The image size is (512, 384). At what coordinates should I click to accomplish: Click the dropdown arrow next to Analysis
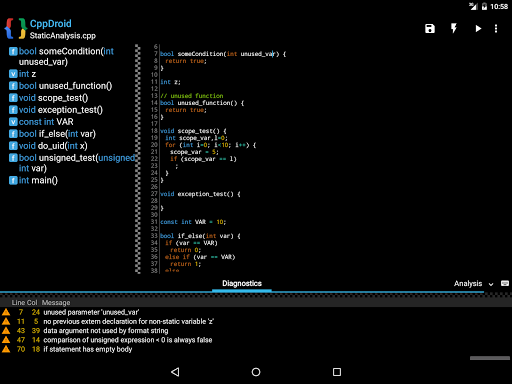(x=491, y=284)
